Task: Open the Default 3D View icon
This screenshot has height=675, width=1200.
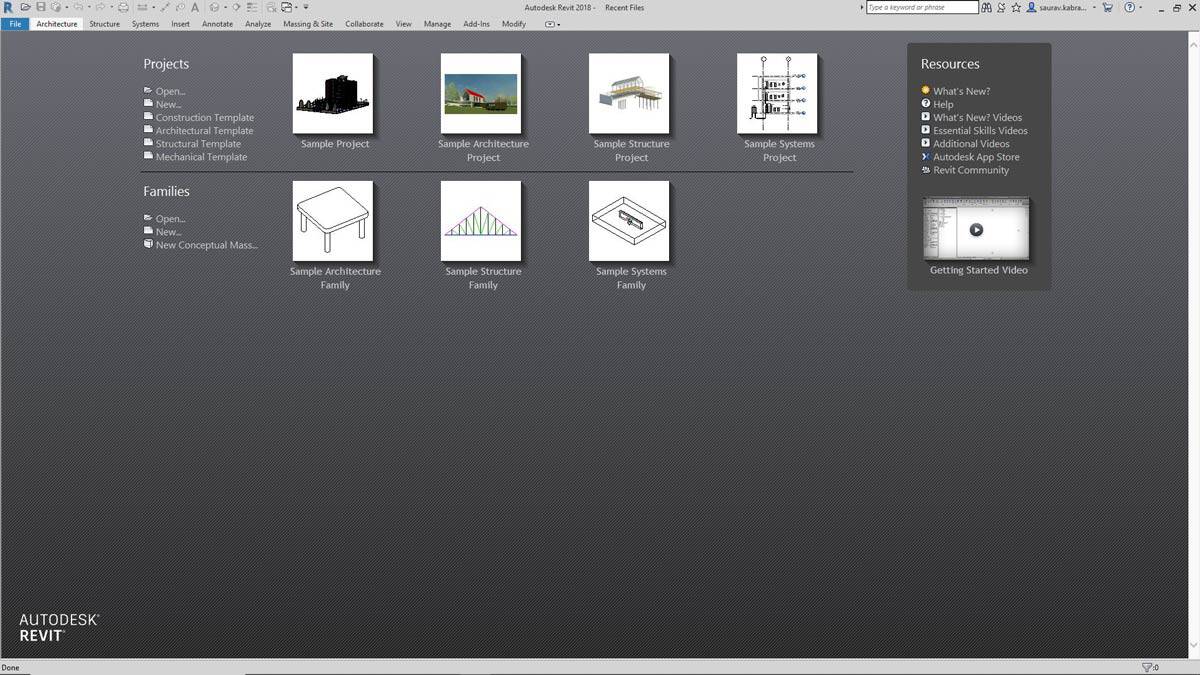Action: [214, 7]
